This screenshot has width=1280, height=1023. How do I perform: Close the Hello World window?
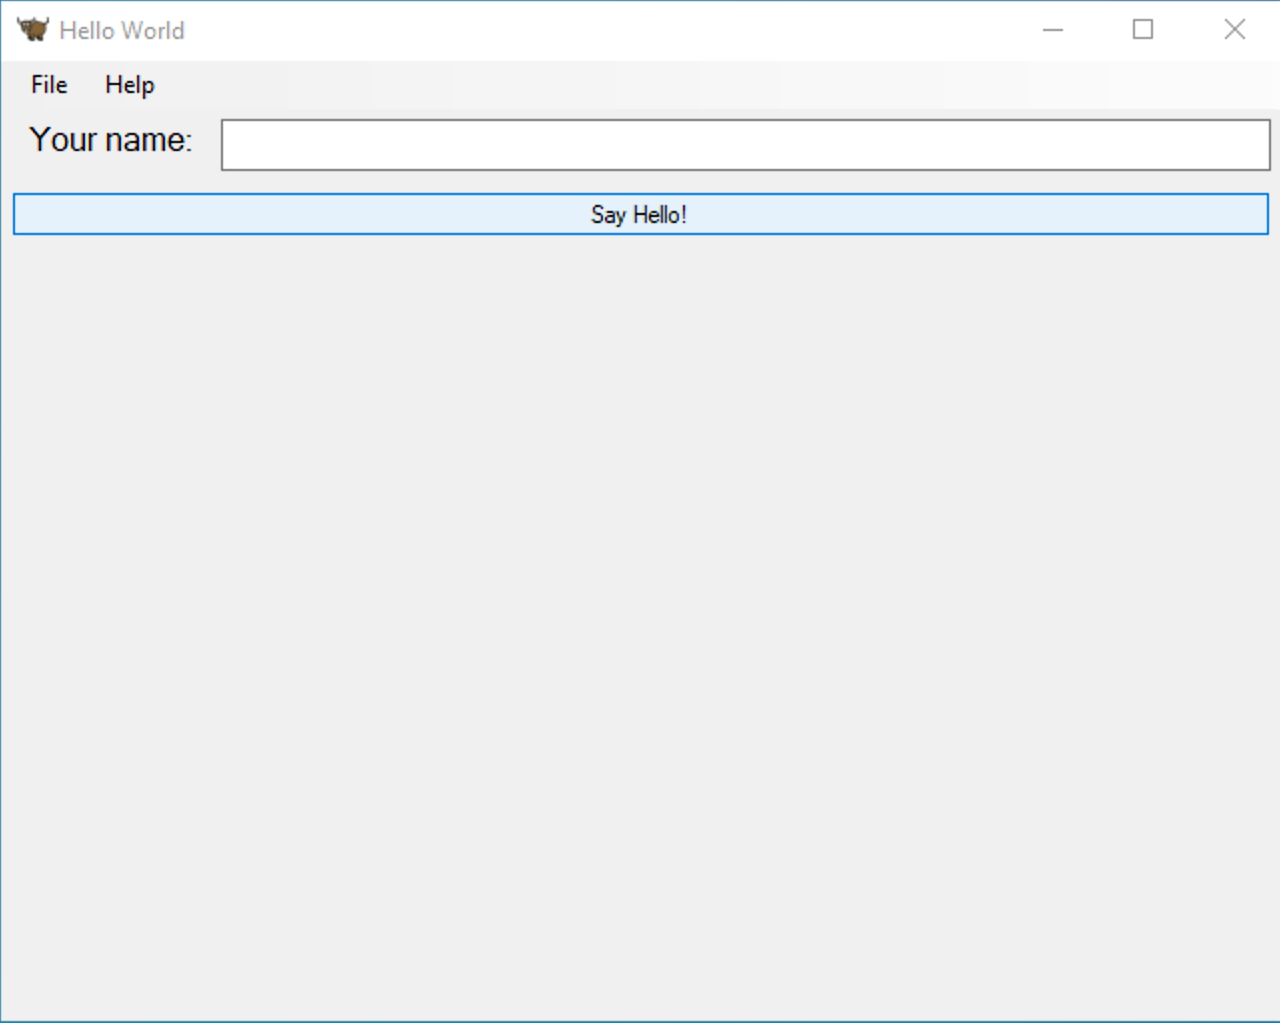point(1235,30)
